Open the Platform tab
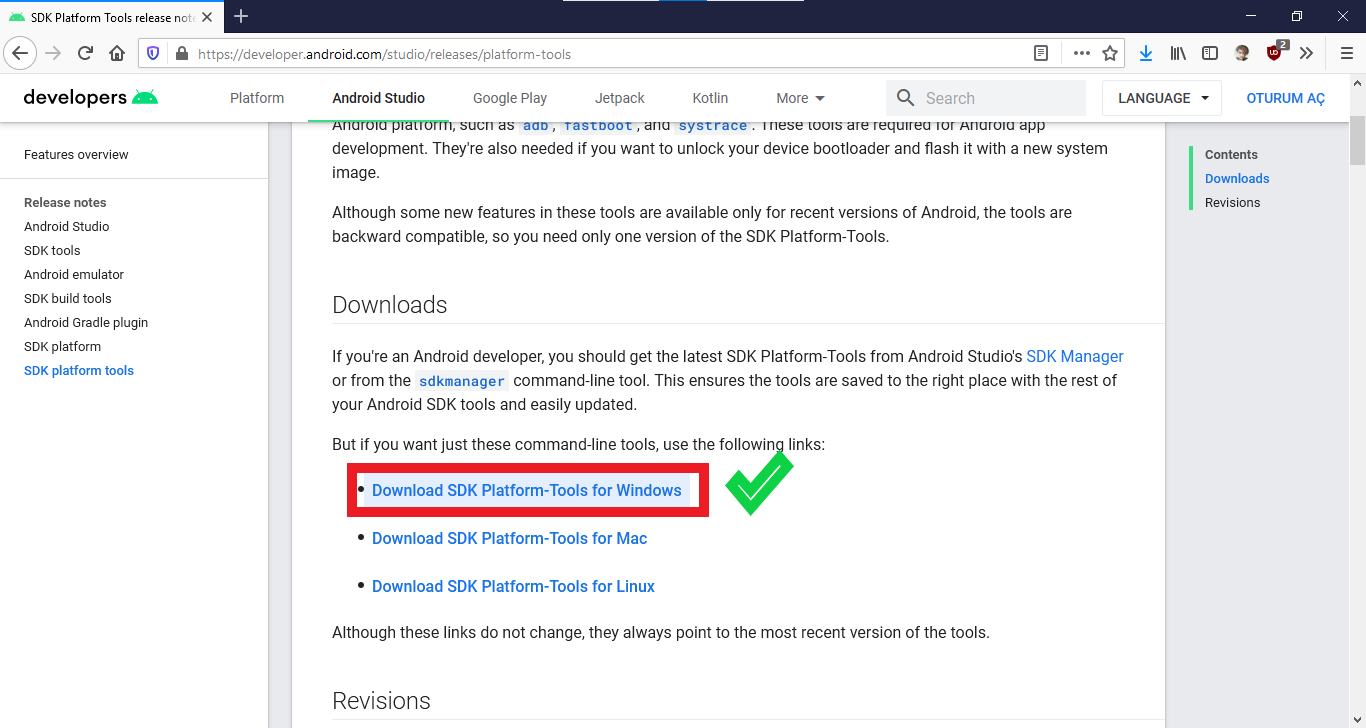Image resolution: width=1366 pixels, height=728 pixels. [x=257, y=98]
